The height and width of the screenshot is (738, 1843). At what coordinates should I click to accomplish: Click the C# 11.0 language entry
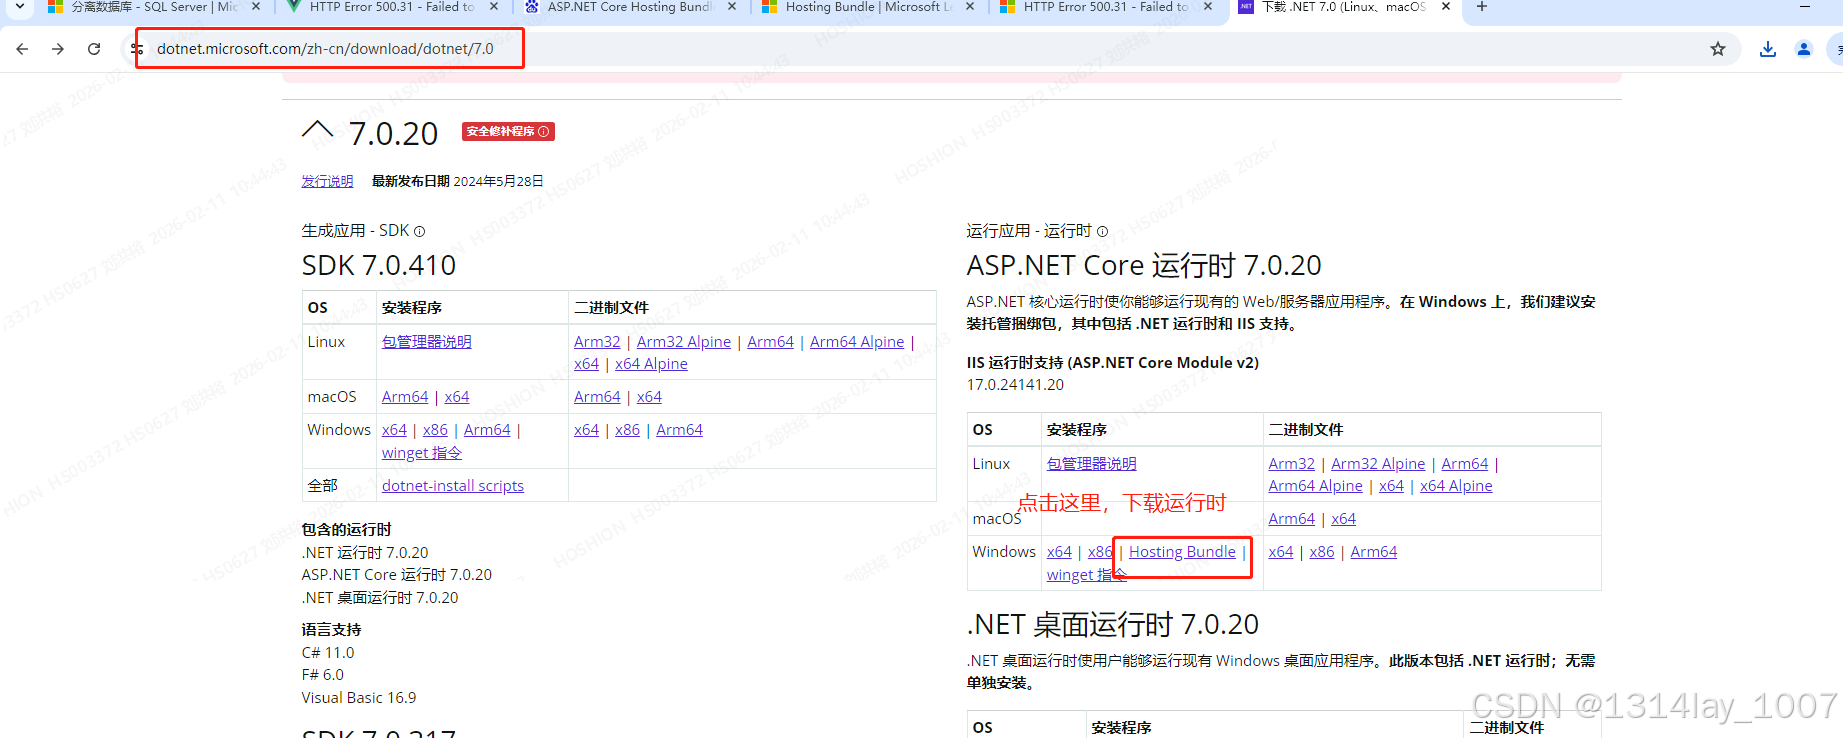click(x=328, y=653)
